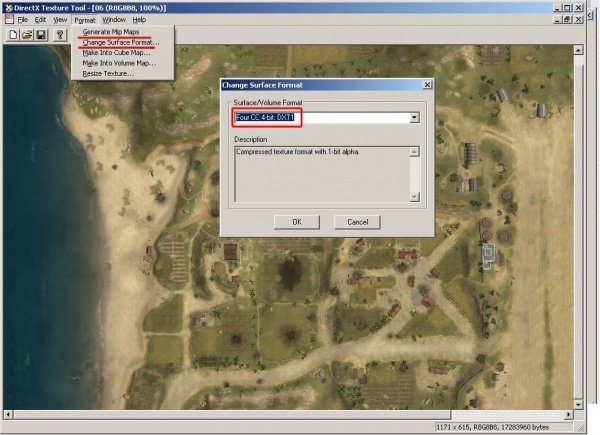Confirm with the OK button
This screenshot has width=600, height=435.
(297, 222)
